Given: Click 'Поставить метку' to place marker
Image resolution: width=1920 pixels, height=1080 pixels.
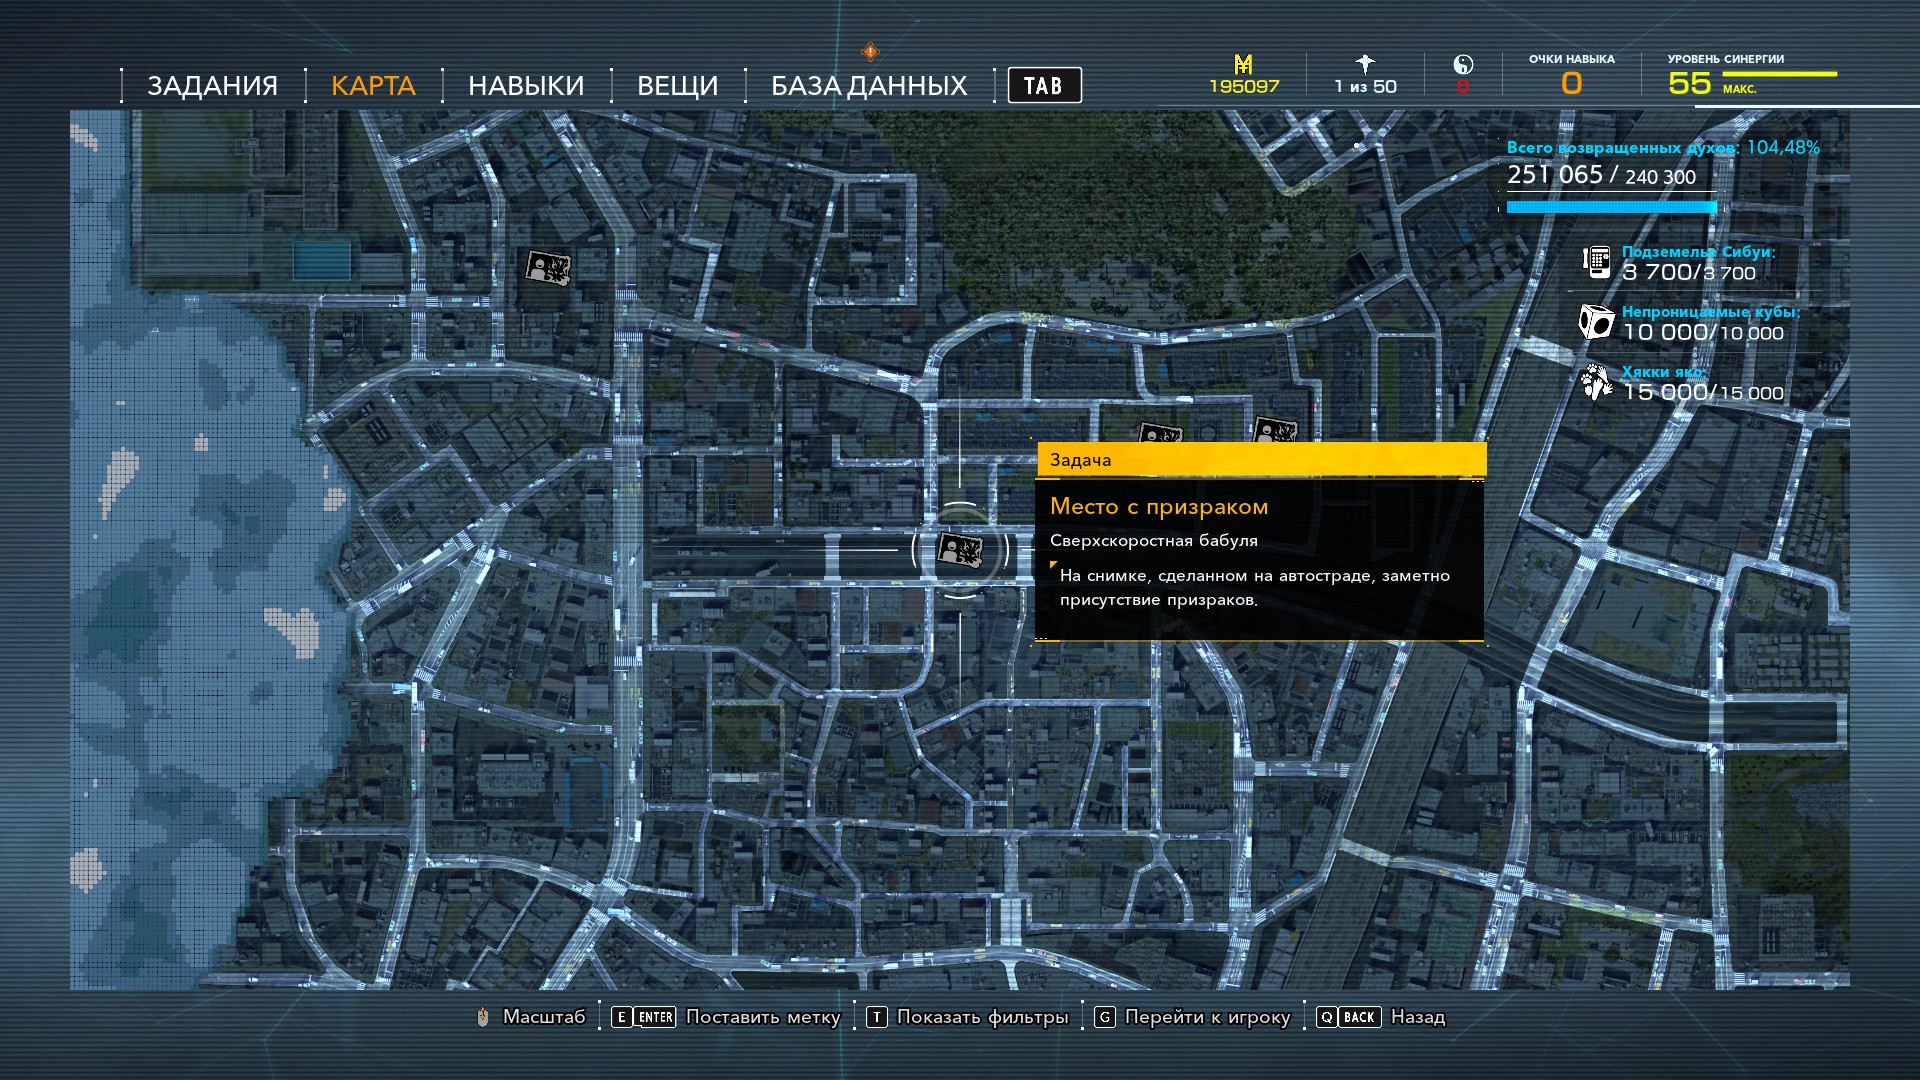Looking at the screenshot, I should 762,1017.
